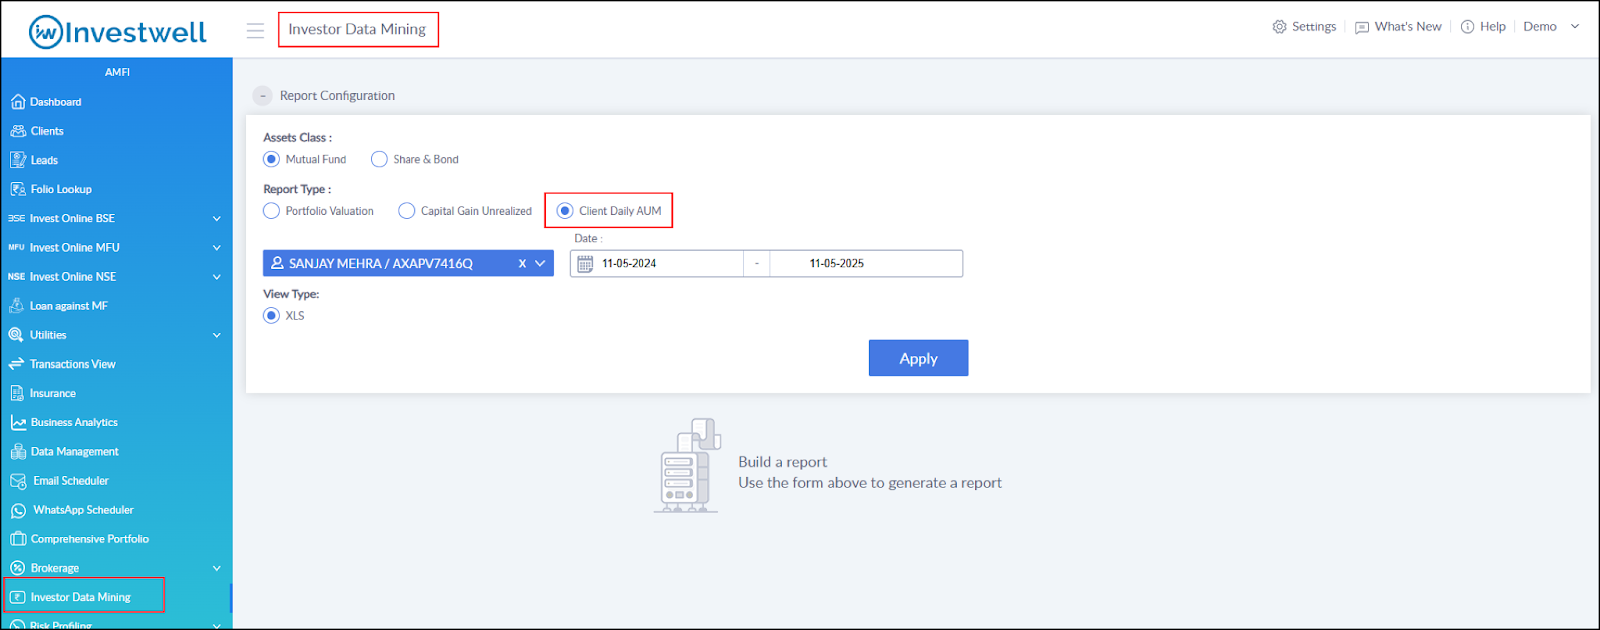The image size is (1600, 630).
Task: Click the BSE icon in sidebar
Action: pos(16,218)
